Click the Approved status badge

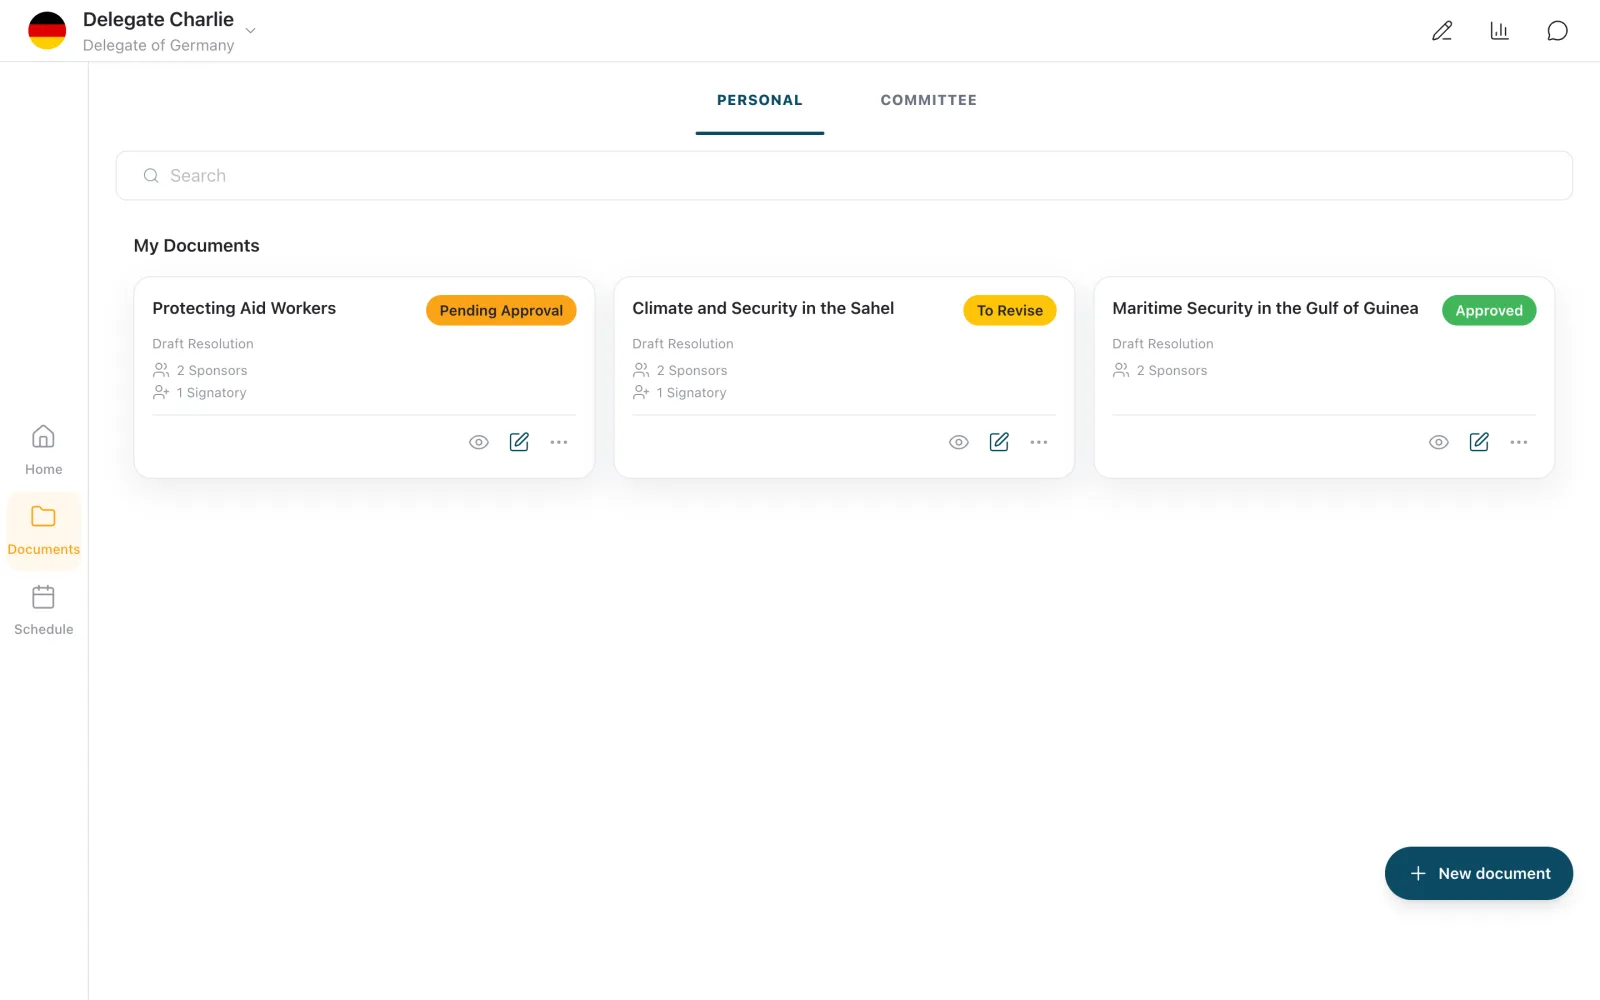pyautogui.click(x=1489, y=310)
